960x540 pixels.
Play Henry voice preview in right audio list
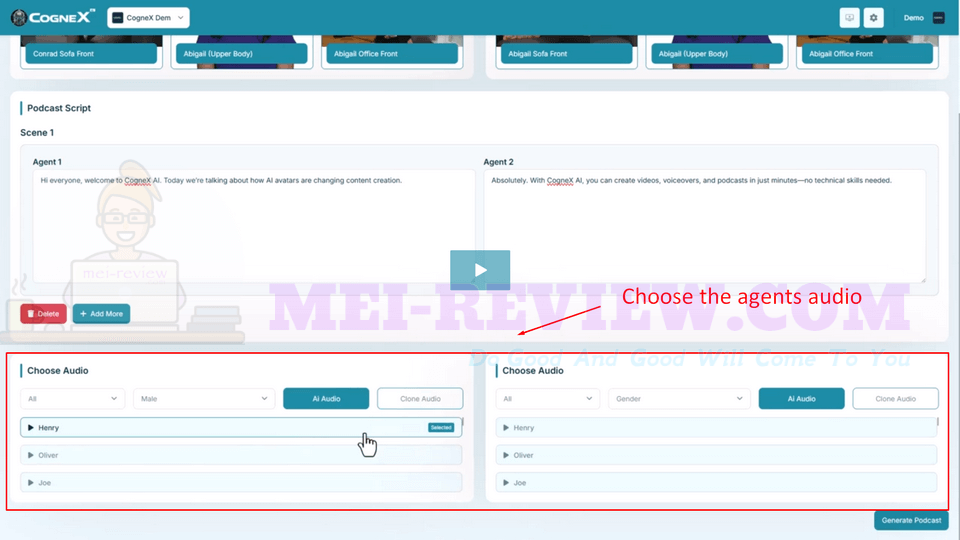[x=506, y=427]
